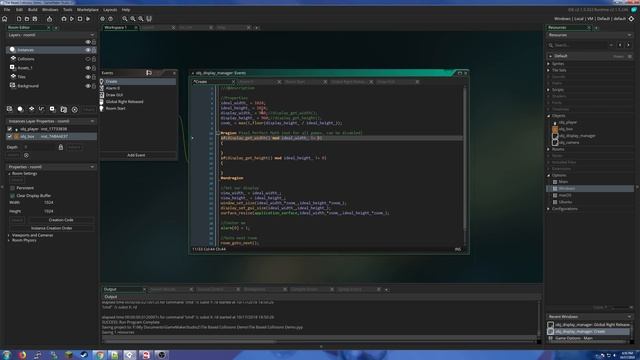Image resolution: width=640 pixels, height=360 pixels.
Task: Click the Help toolbar icon
Action: point(111,19)
